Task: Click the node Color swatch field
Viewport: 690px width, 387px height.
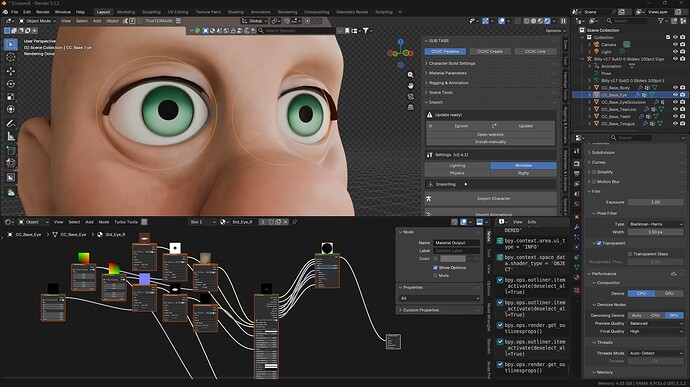Action: click(453, 258)
